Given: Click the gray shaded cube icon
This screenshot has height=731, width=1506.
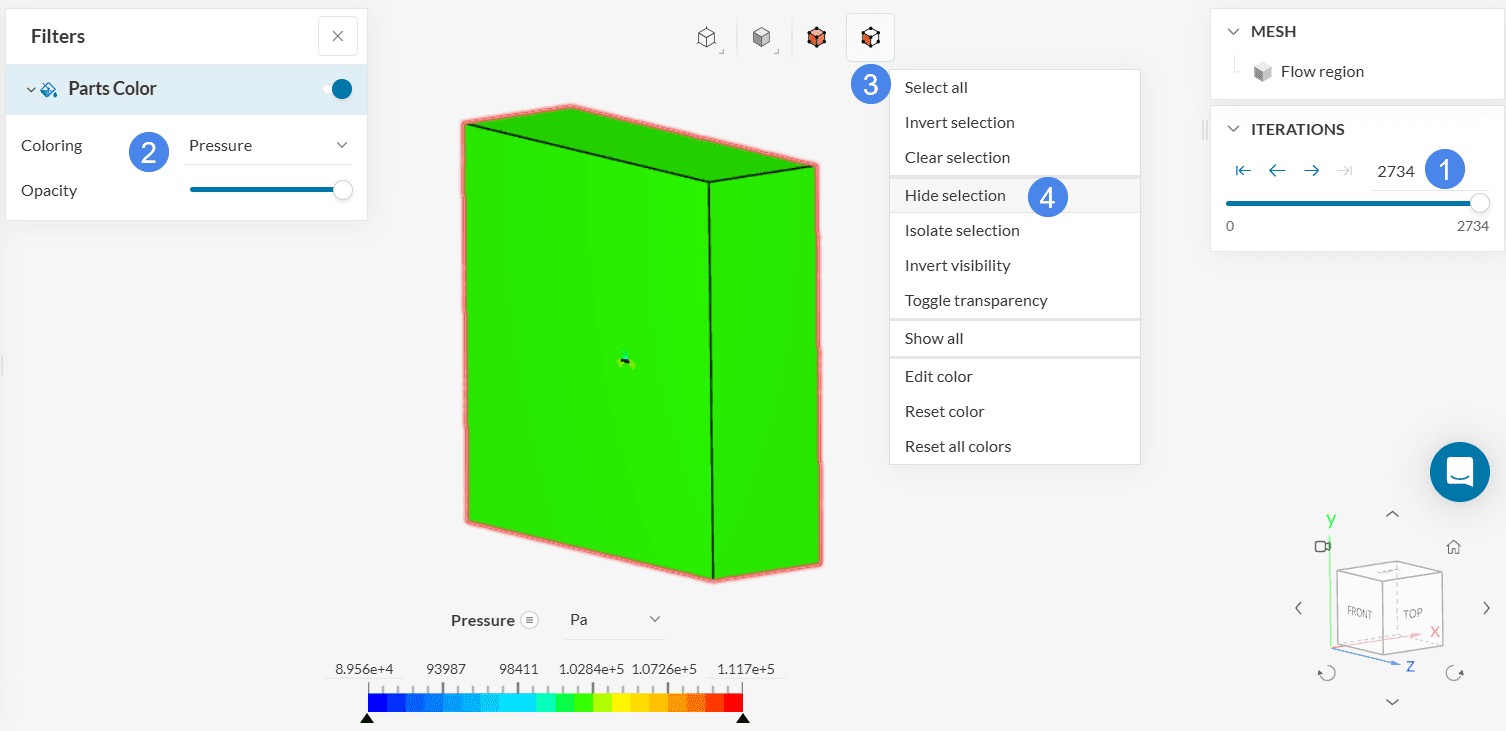Looking at the screenshot, I should [761, 38].
